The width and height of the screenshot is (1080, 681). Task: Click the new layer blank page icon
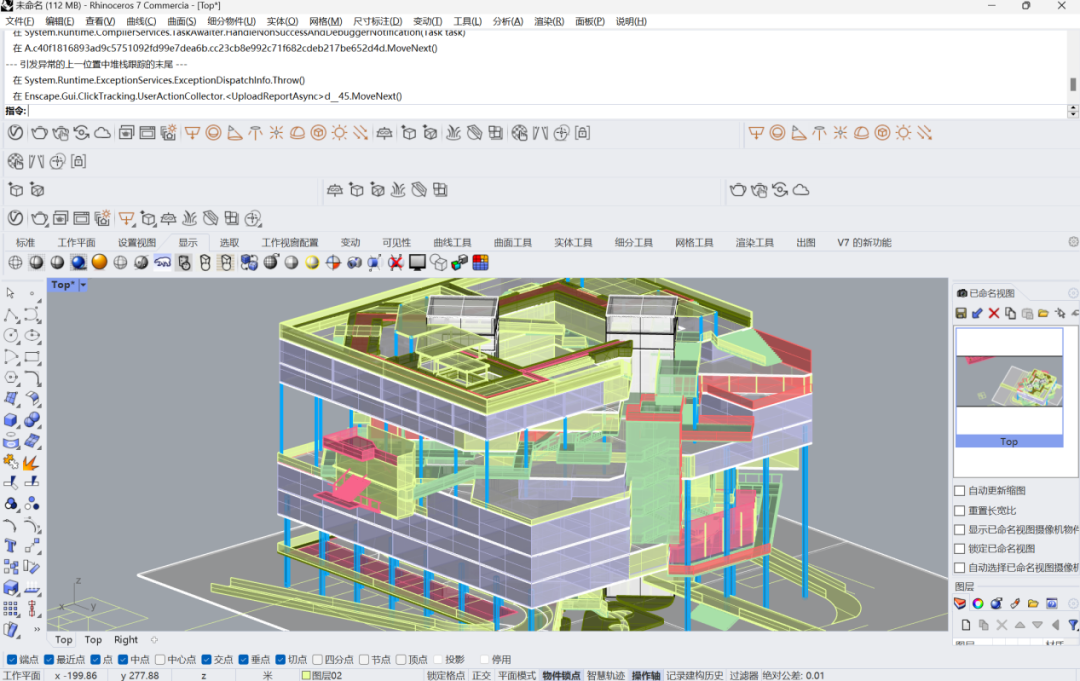[x=966, y=625]
